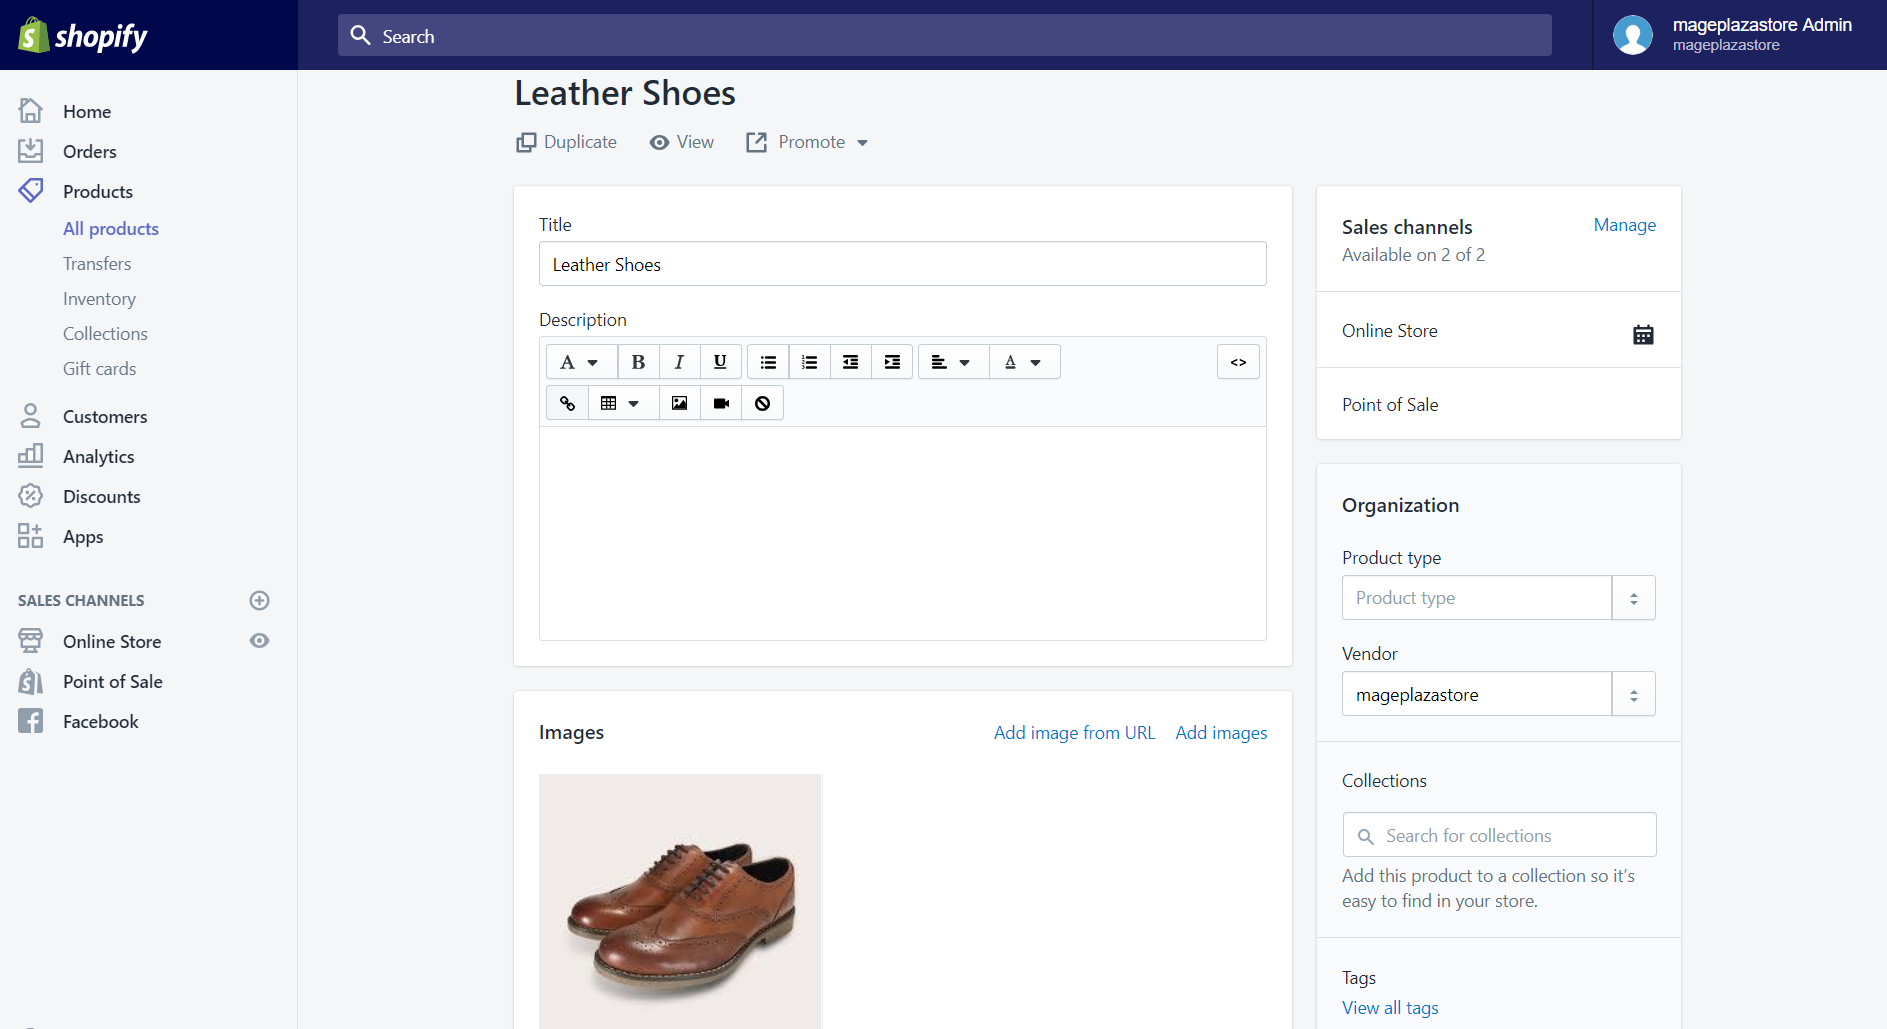Edit the Vendor field
1887x1029 pixels.
click(x=1476, y=694)
